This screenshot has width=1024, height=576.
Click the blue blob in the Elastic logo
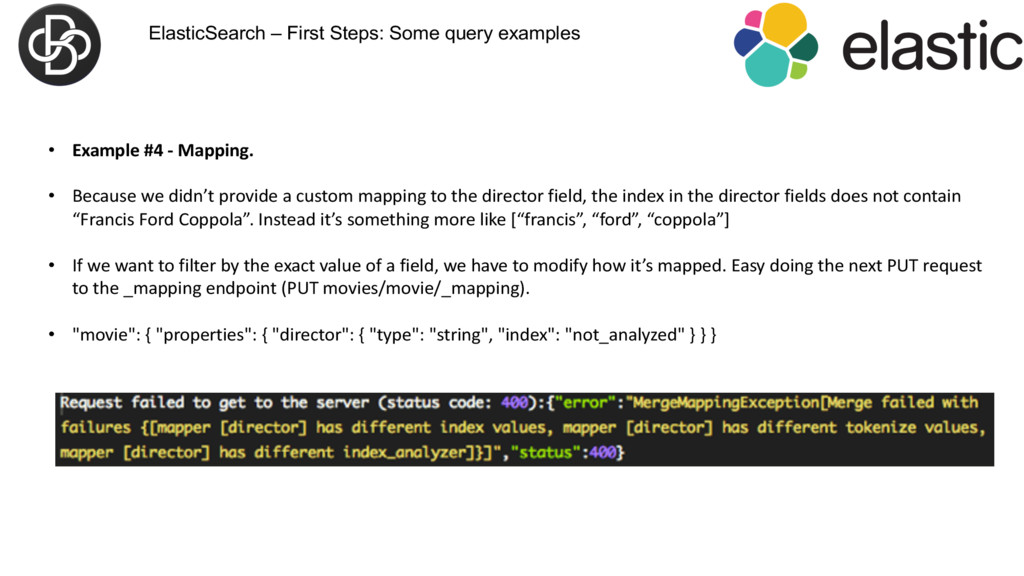747,42
